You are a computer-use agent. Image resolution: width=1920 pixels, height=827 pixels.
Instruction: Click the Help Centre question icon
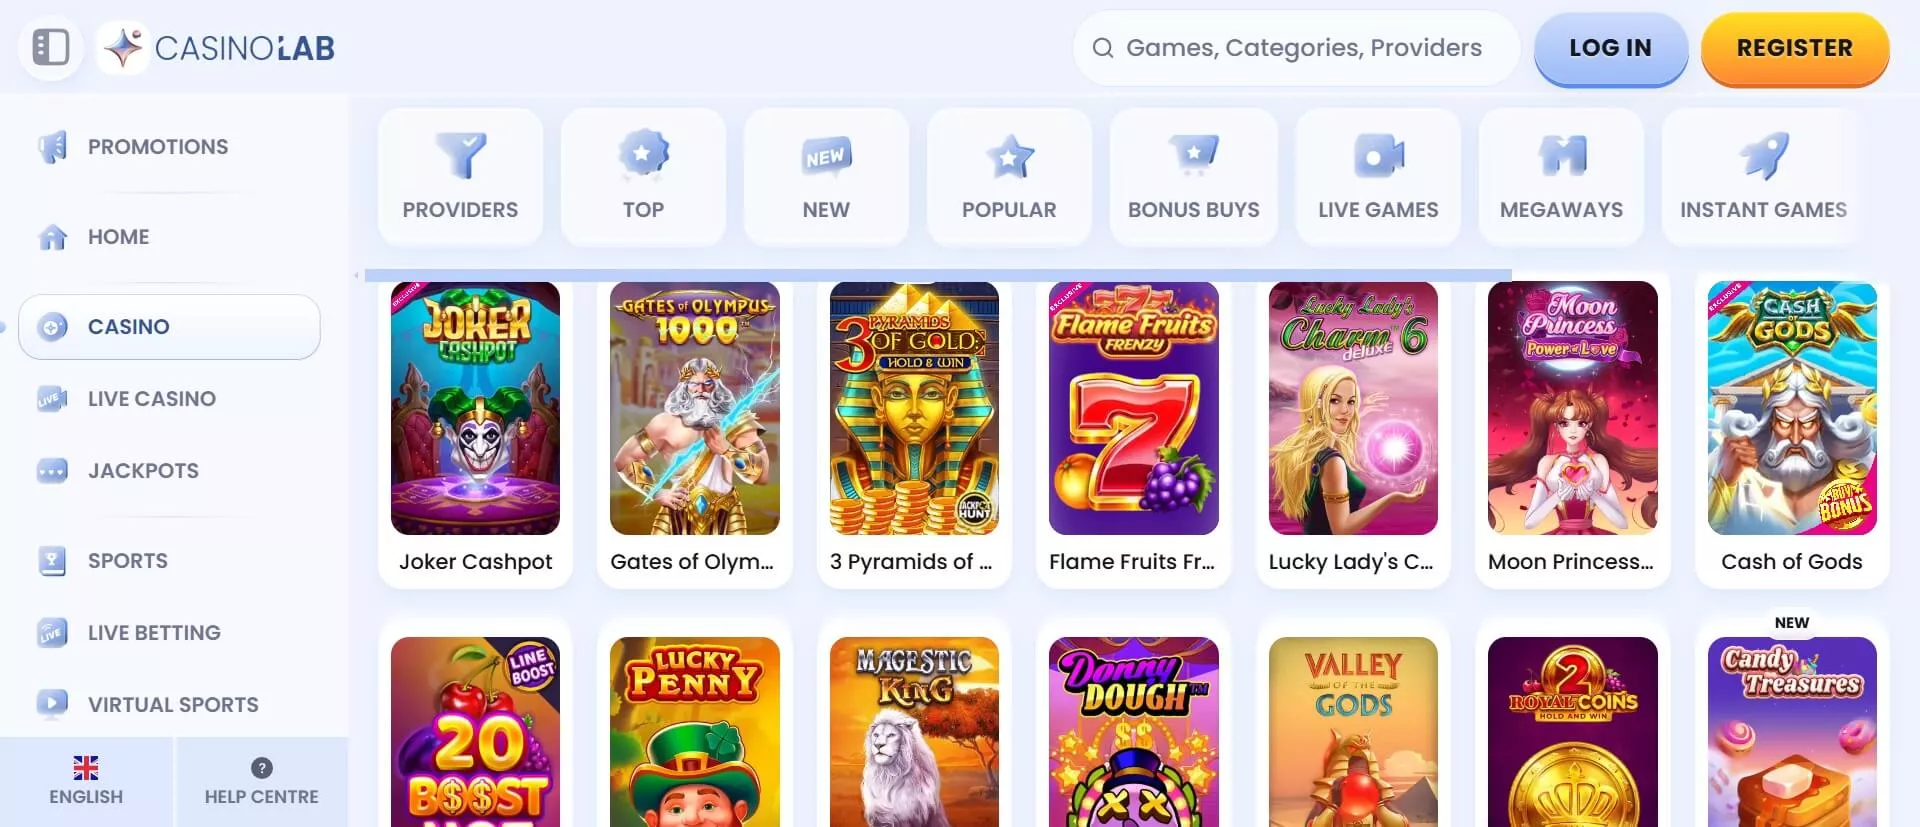(262, 768)
